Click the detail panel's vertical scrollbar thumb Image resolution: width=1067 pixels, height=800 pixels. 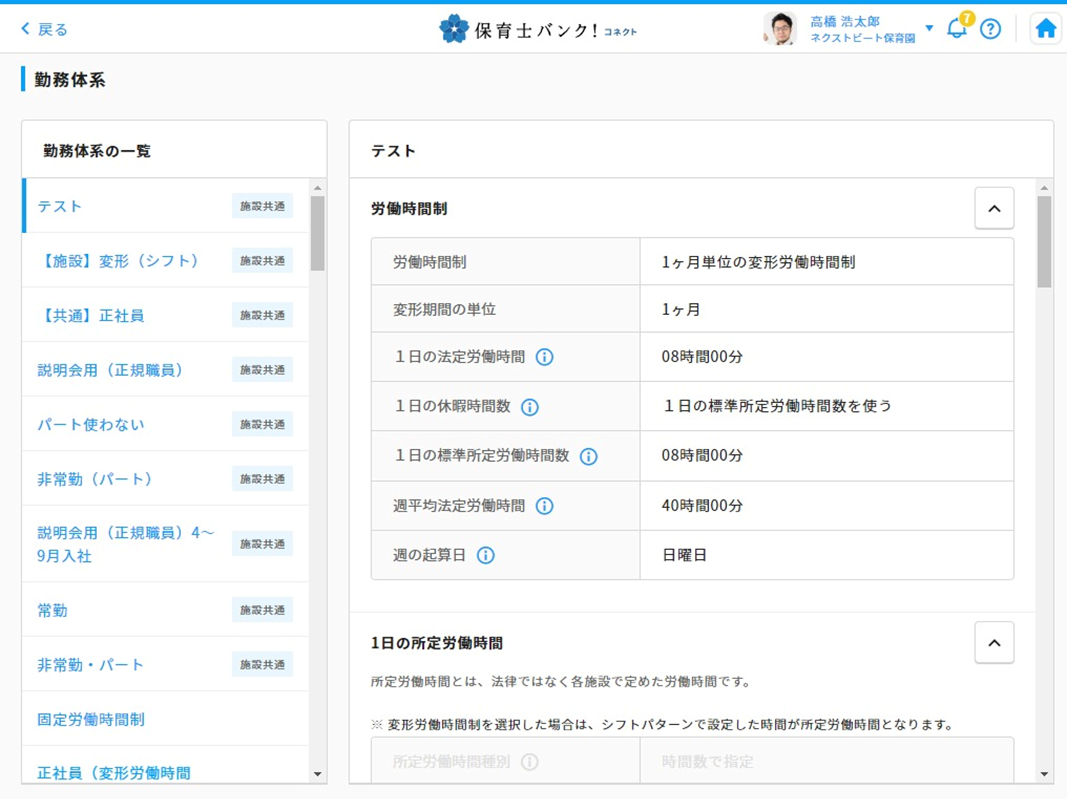tap(1044, 242)
